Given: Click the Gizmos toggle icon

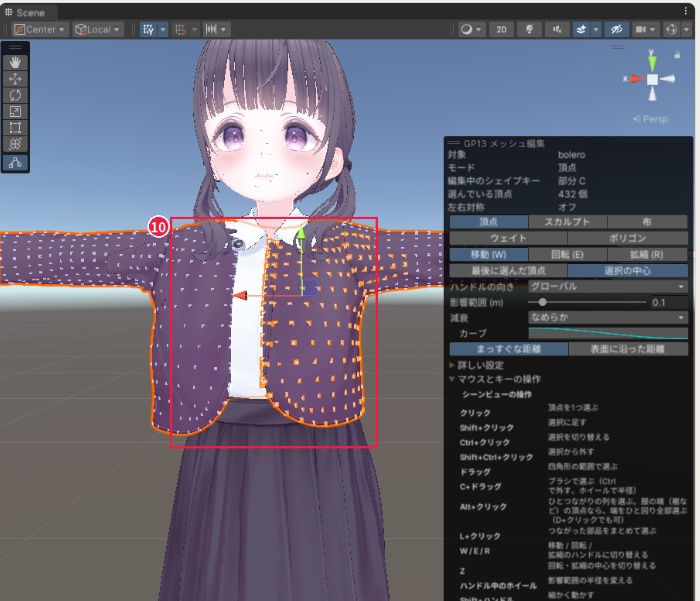Looking at the screenshot, I should pos(671,29).
